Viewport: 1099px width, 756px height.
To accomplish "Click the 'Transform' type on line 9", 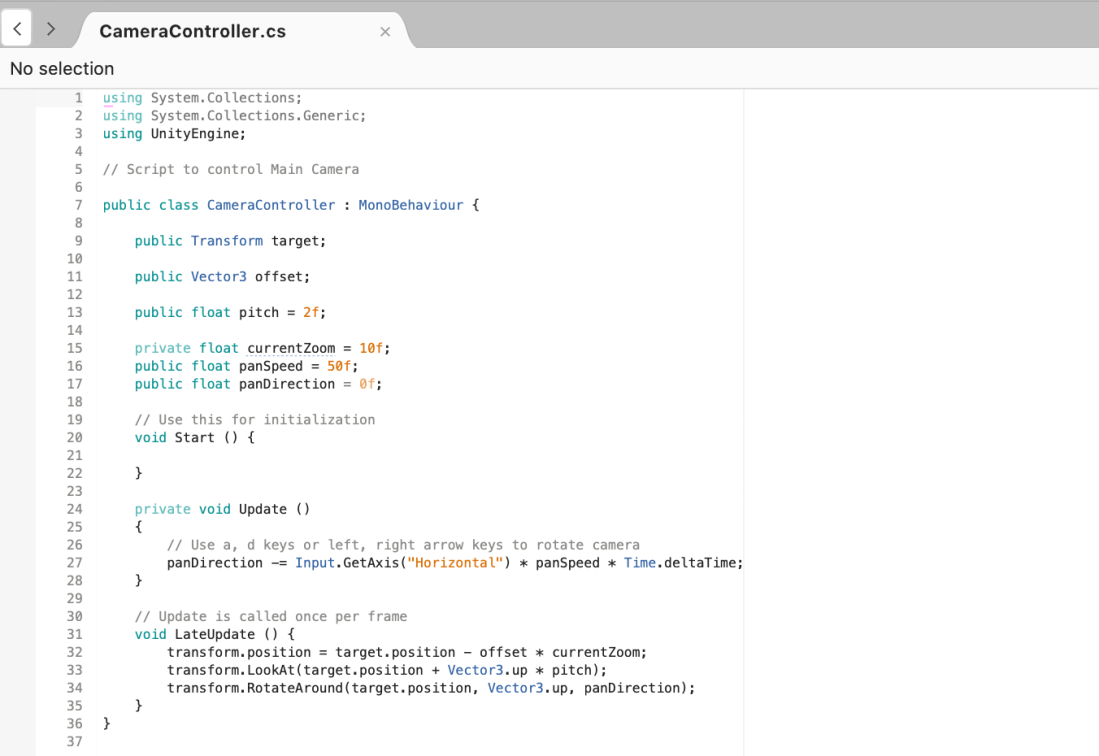I will 227,241.
